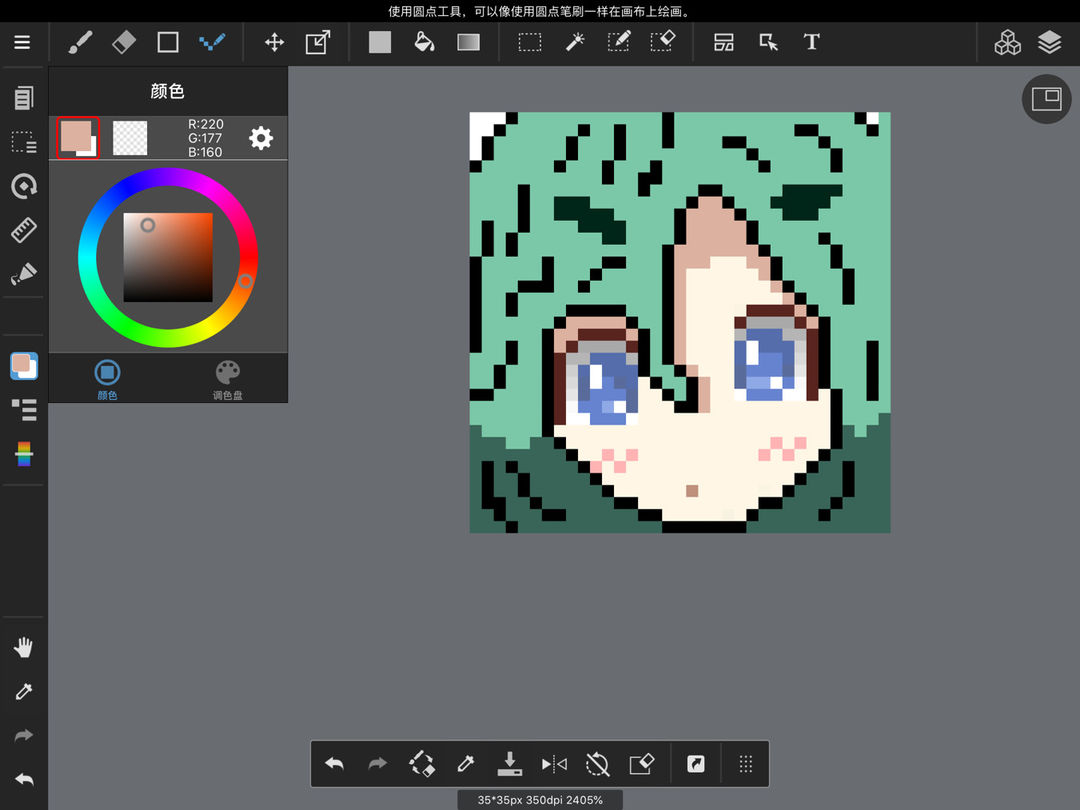Click redo in bottom toolbar

pos(377,763)
